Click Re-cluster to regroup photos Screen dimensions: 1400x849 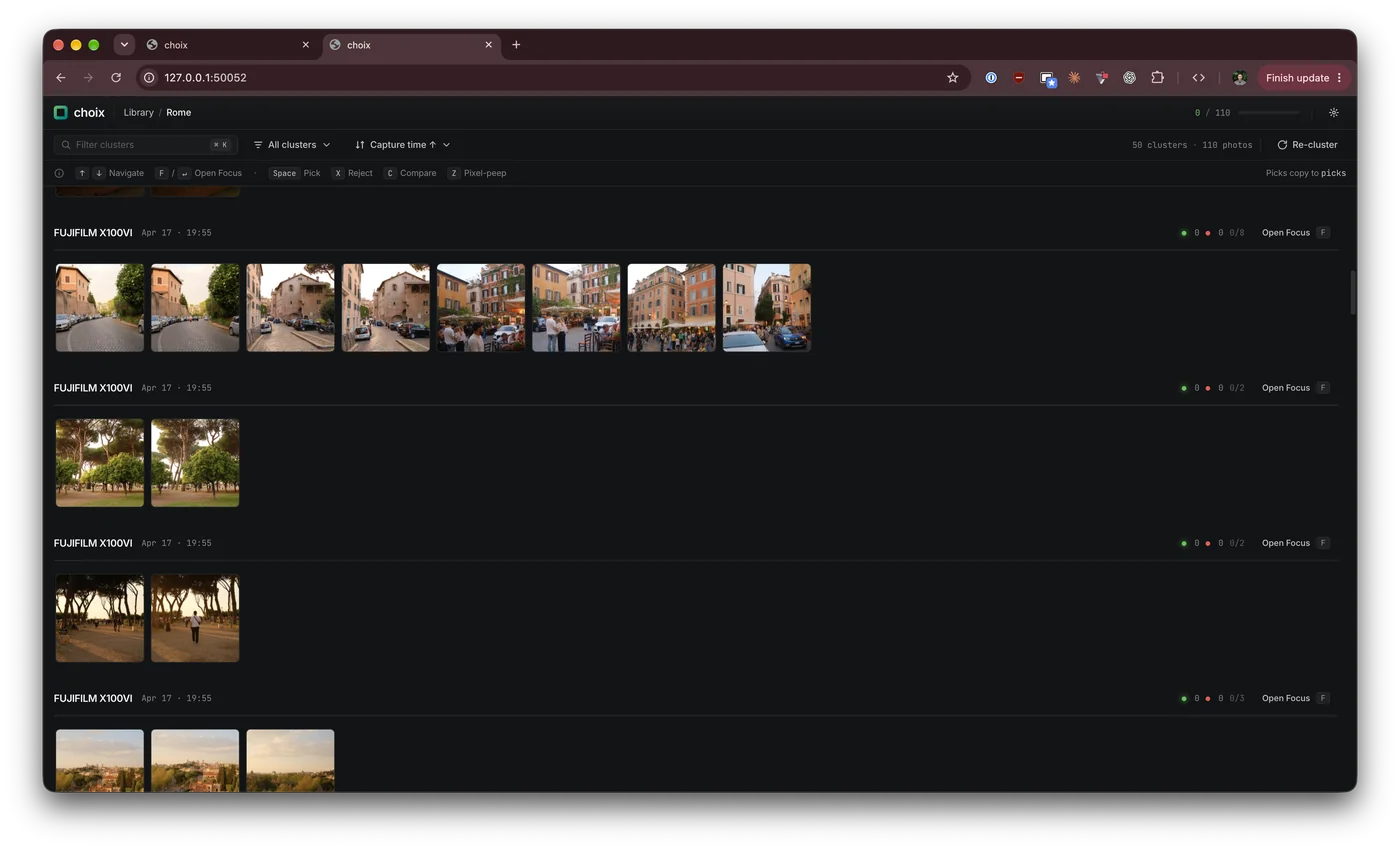1307,145
